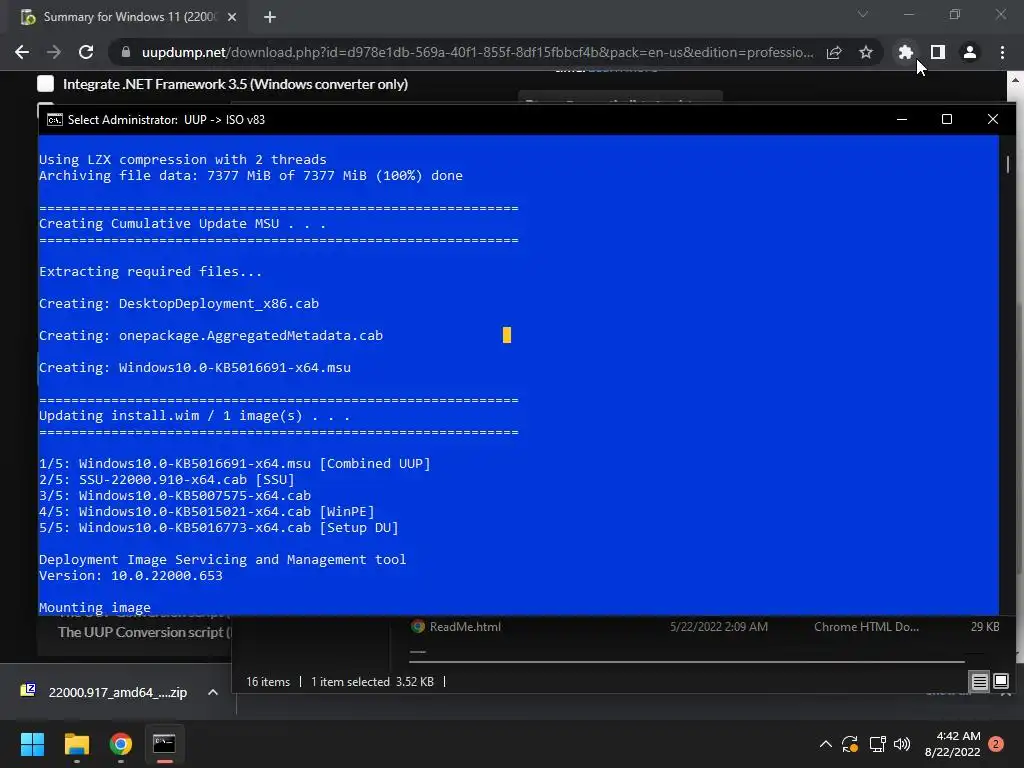Minimize the UUP -> ISO console window
1024x768 pixels.
(902, 120)
